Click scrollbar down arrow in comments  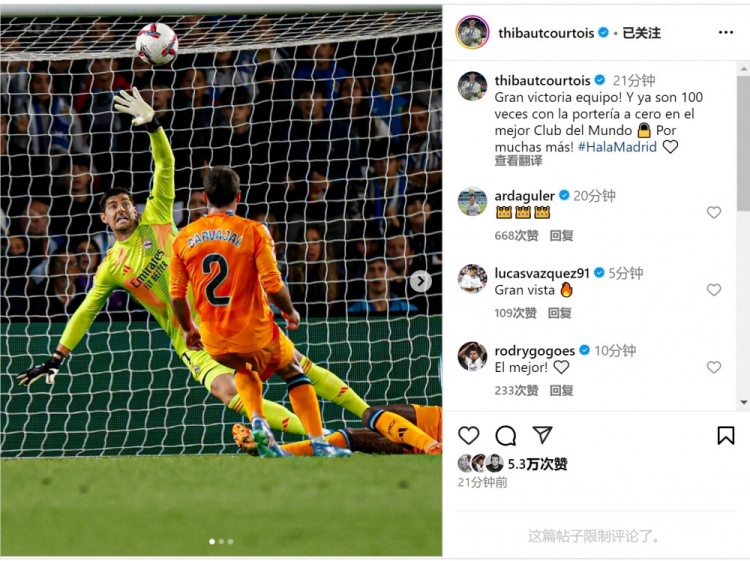744,403
